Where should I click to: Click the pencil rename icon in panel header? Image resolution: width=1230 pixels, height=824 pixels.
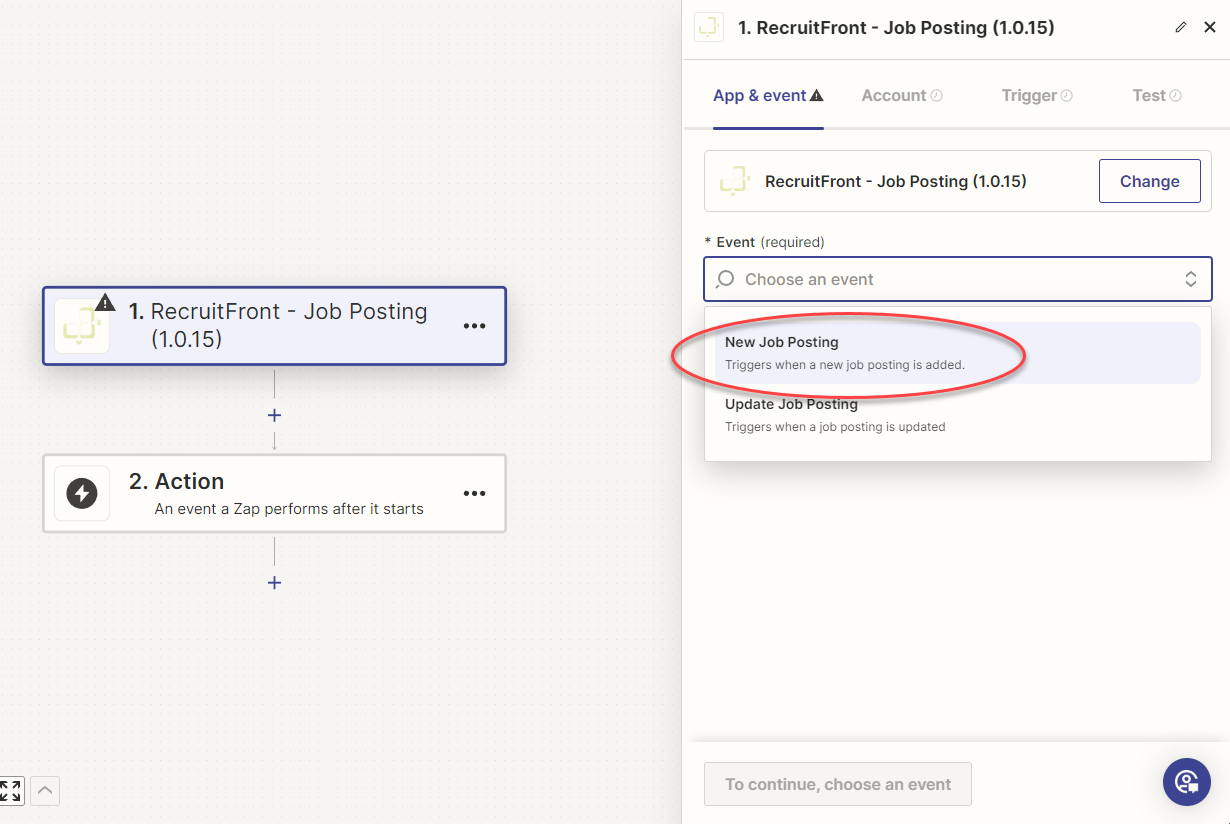[1181, 28]
